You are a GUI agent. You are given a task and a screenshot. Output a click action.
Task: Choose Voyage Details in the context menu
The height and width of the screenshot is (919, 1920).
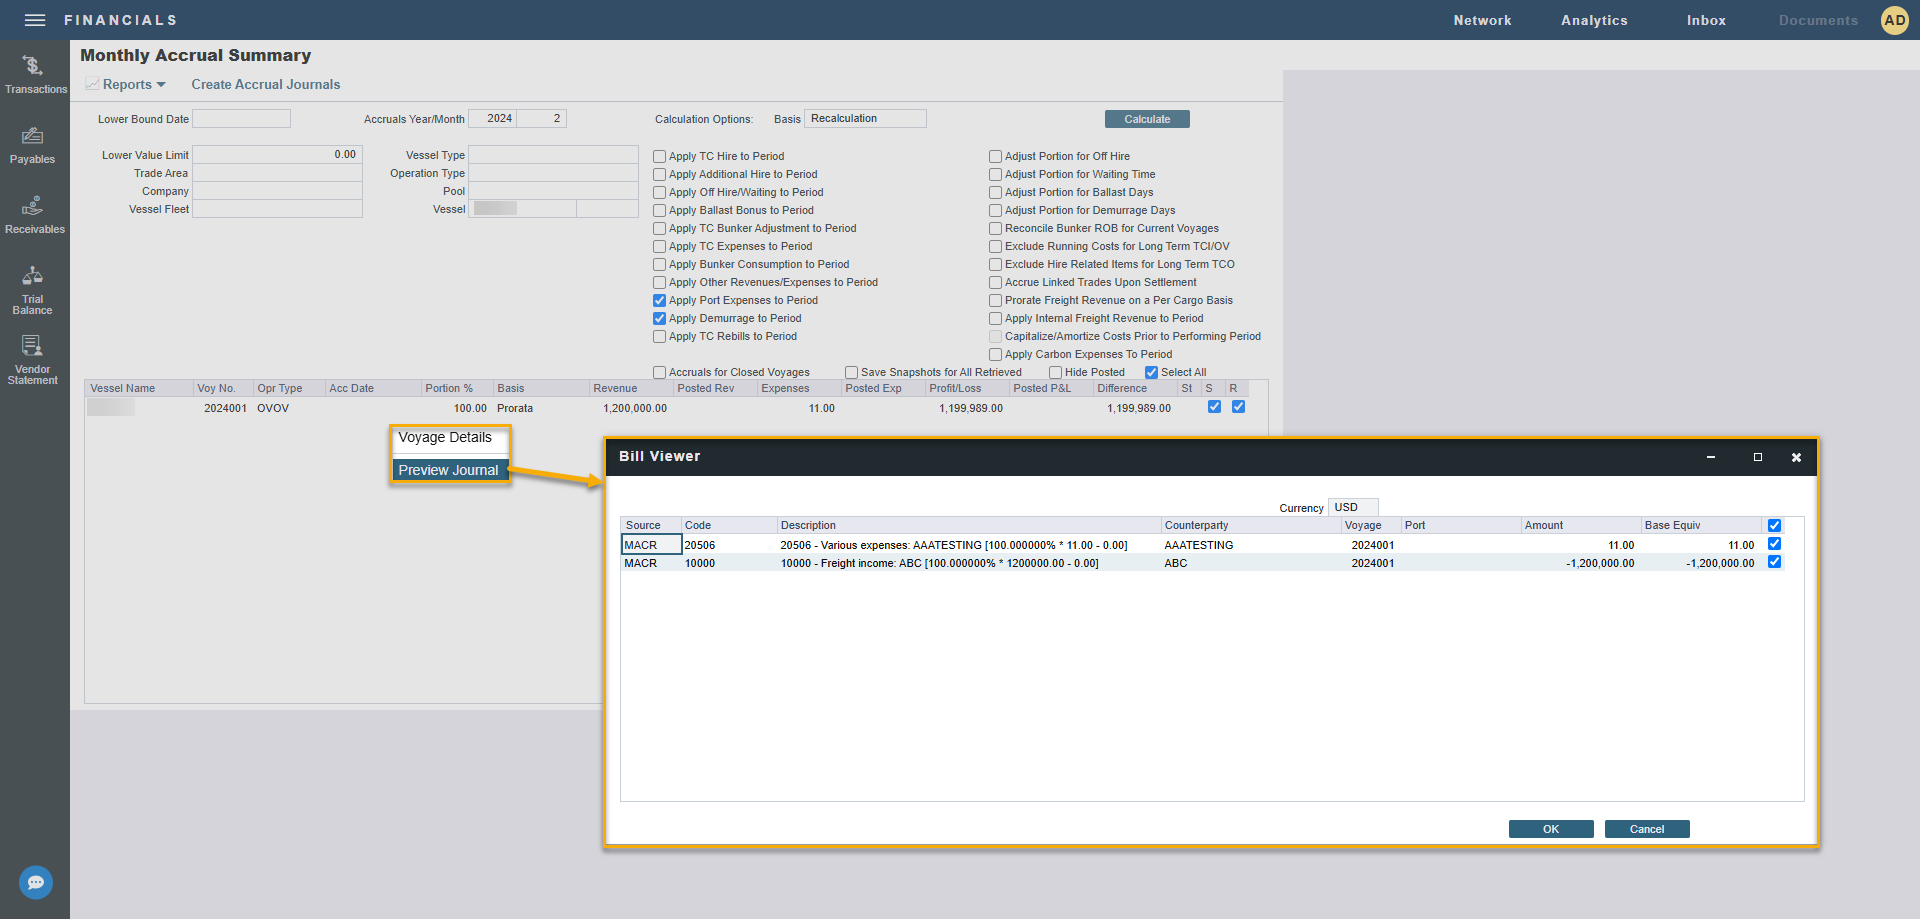pyautogui.click(x=445, y=438)
